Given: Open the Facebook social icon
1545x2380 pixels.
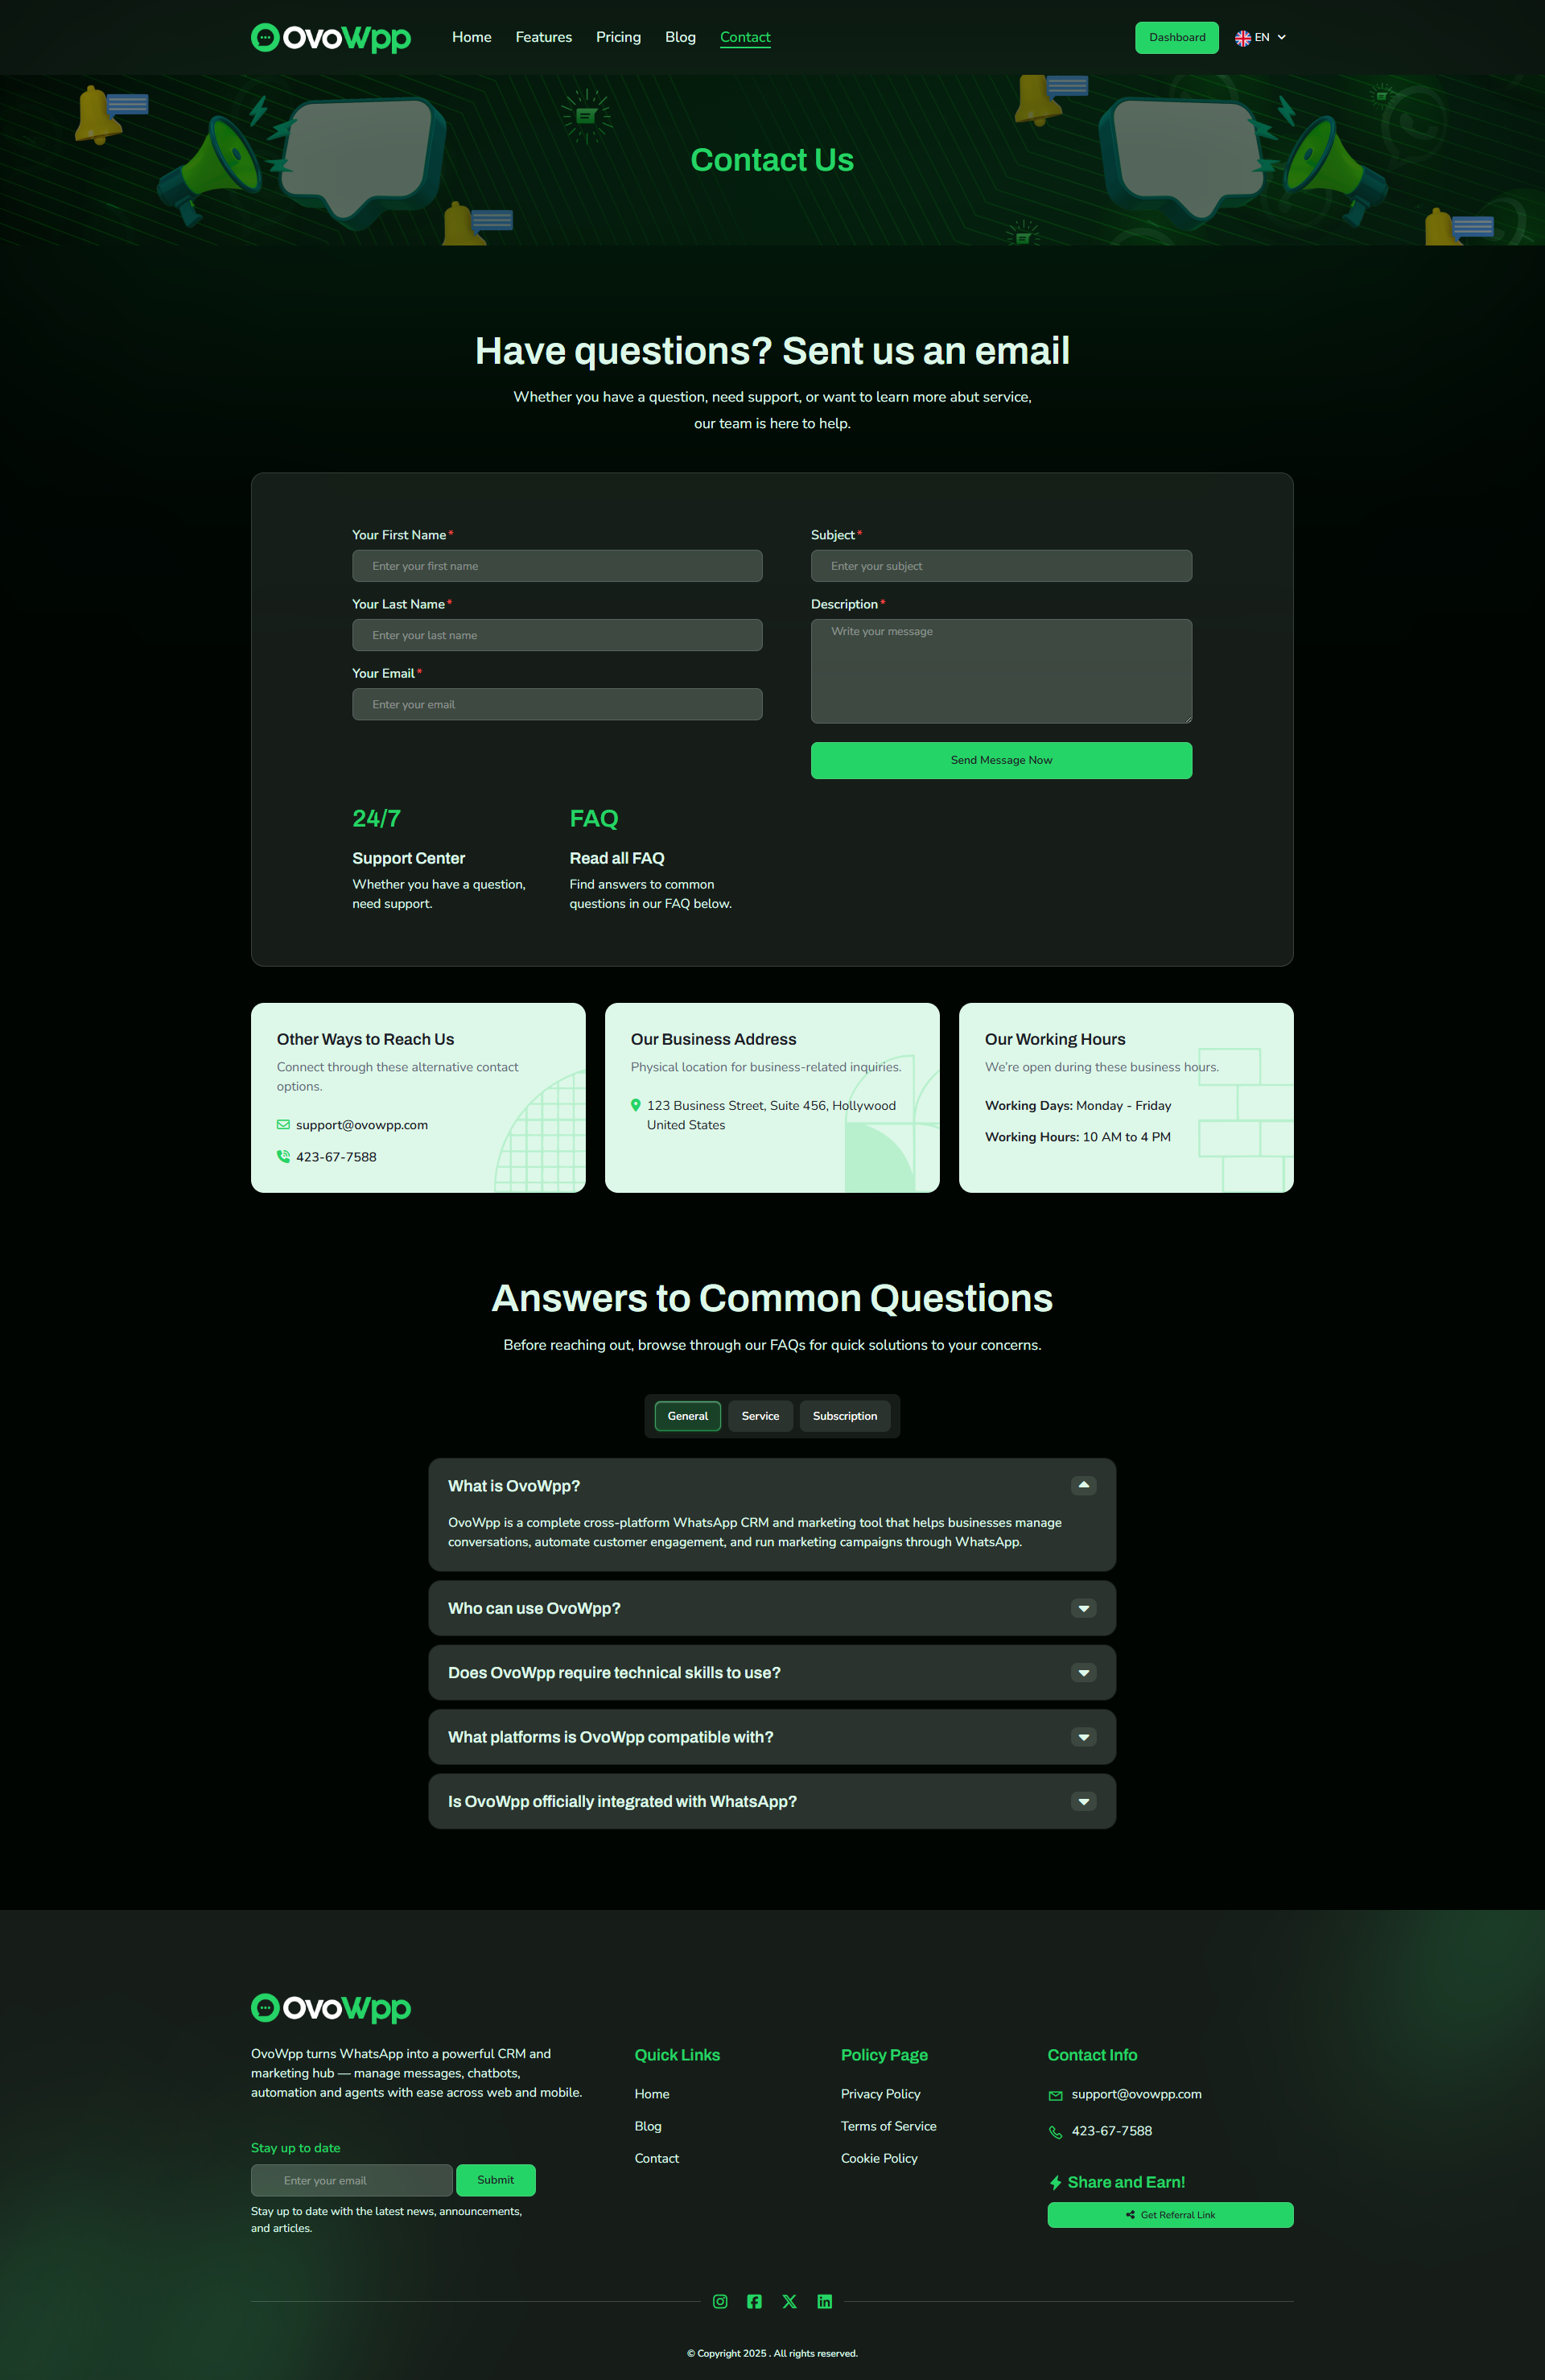Looking at the screenshot, I should click(754, 2301).
